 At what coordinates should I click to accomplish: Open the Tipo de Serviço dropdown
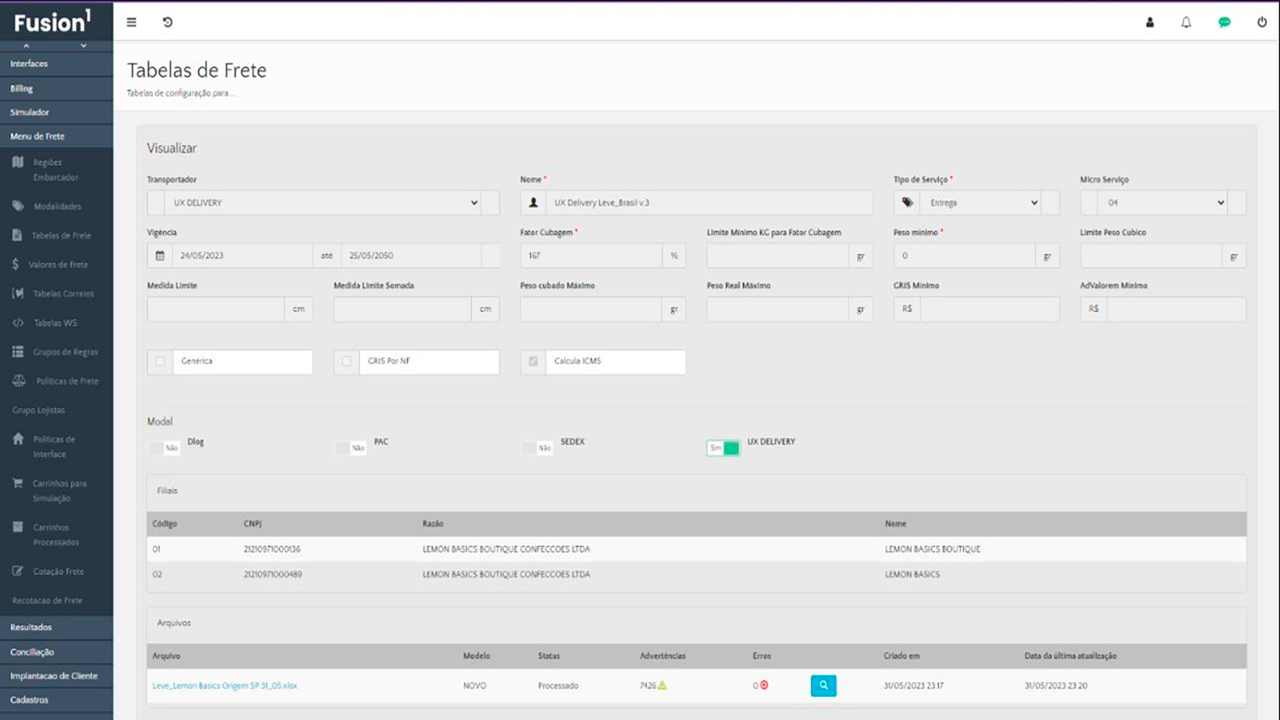(980, 203)
